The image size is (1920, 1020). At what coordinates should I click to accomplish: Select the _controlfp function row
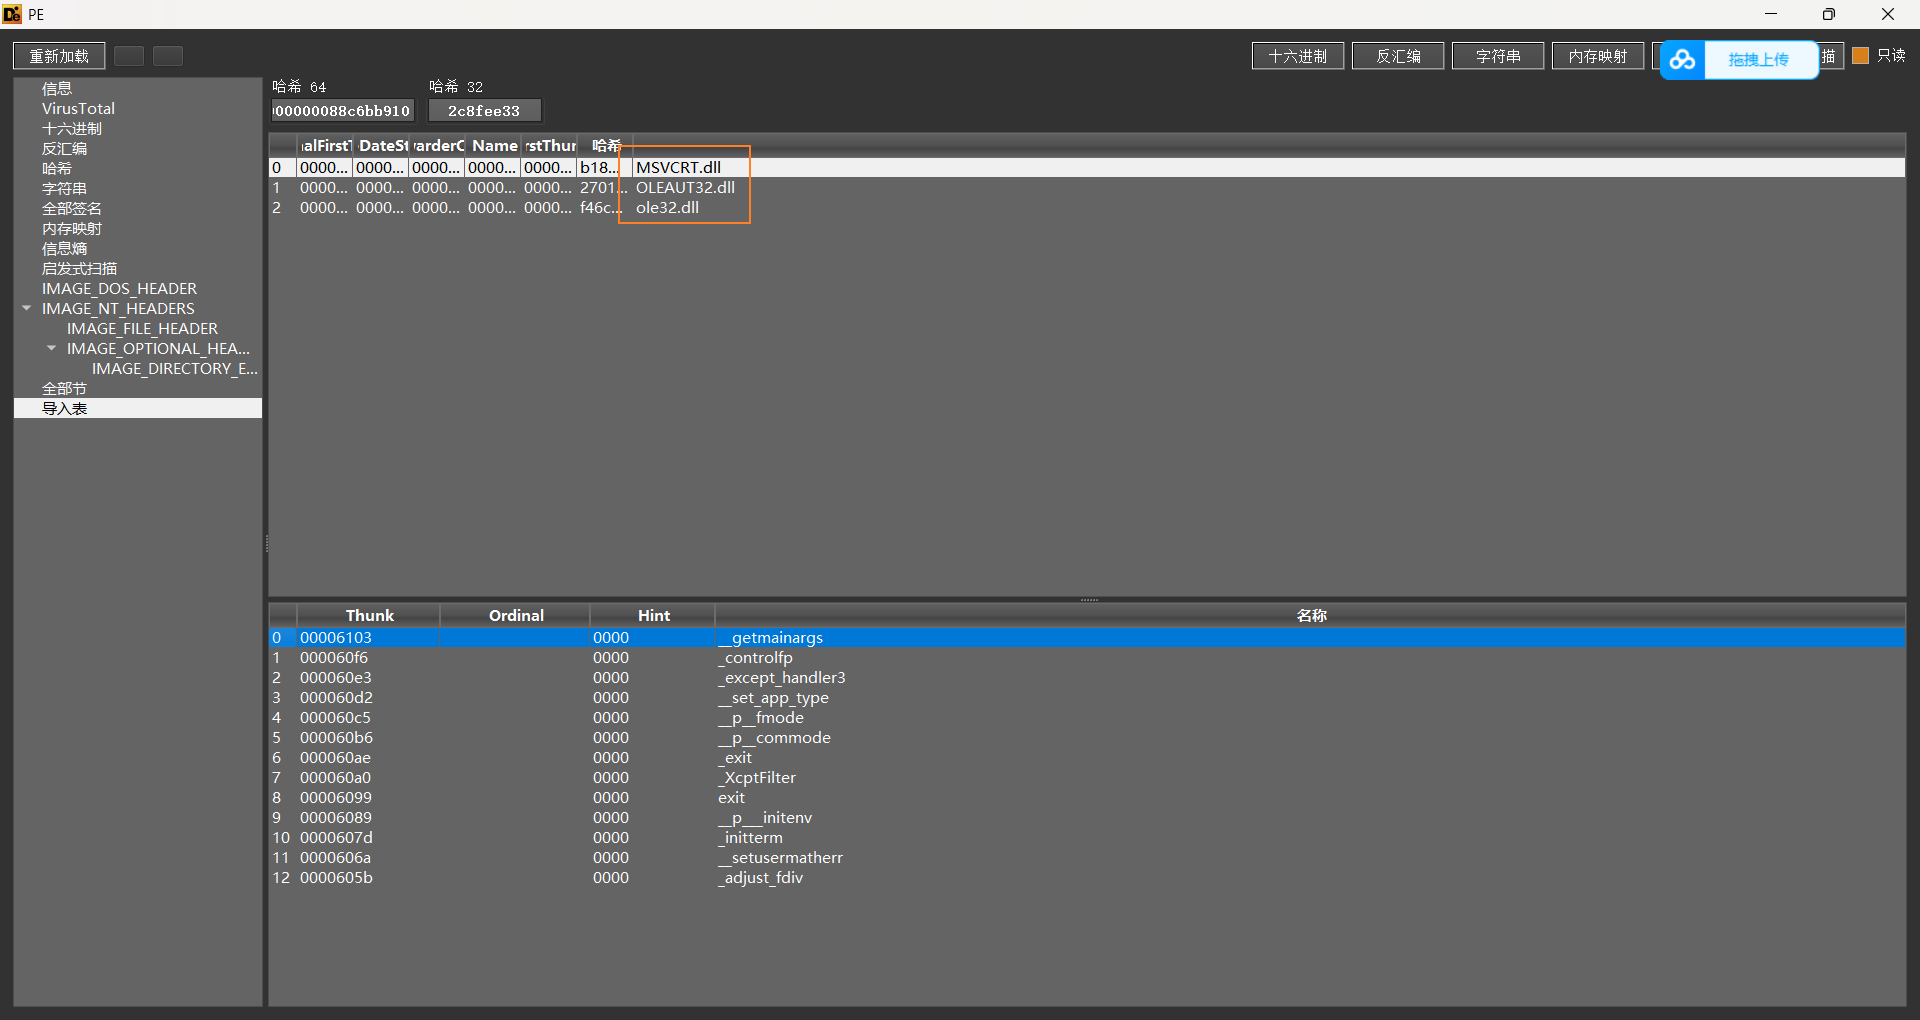pyautogui.click(x=1087, y=657)
